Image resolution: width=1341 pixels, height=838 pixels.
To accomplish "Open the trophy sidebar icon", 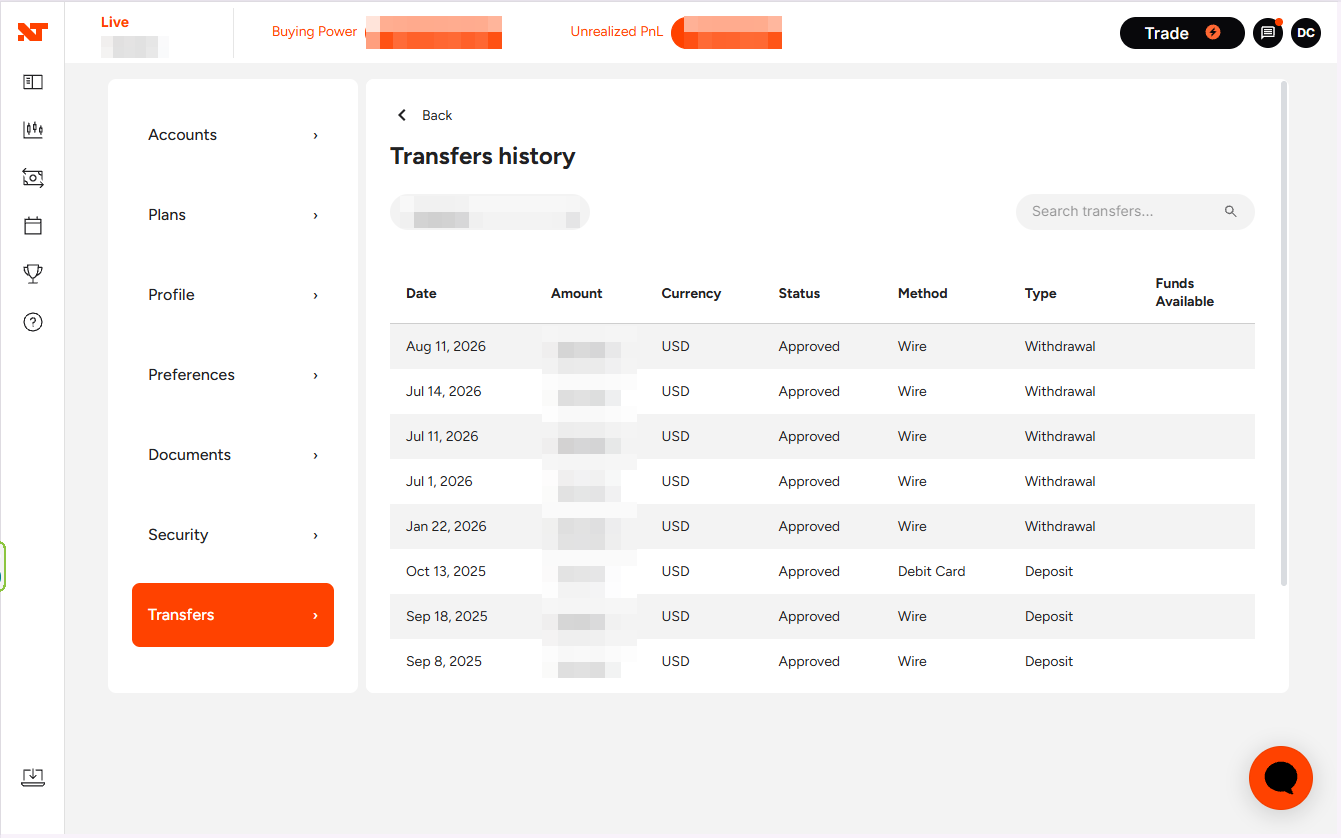I will coord(33,273).
